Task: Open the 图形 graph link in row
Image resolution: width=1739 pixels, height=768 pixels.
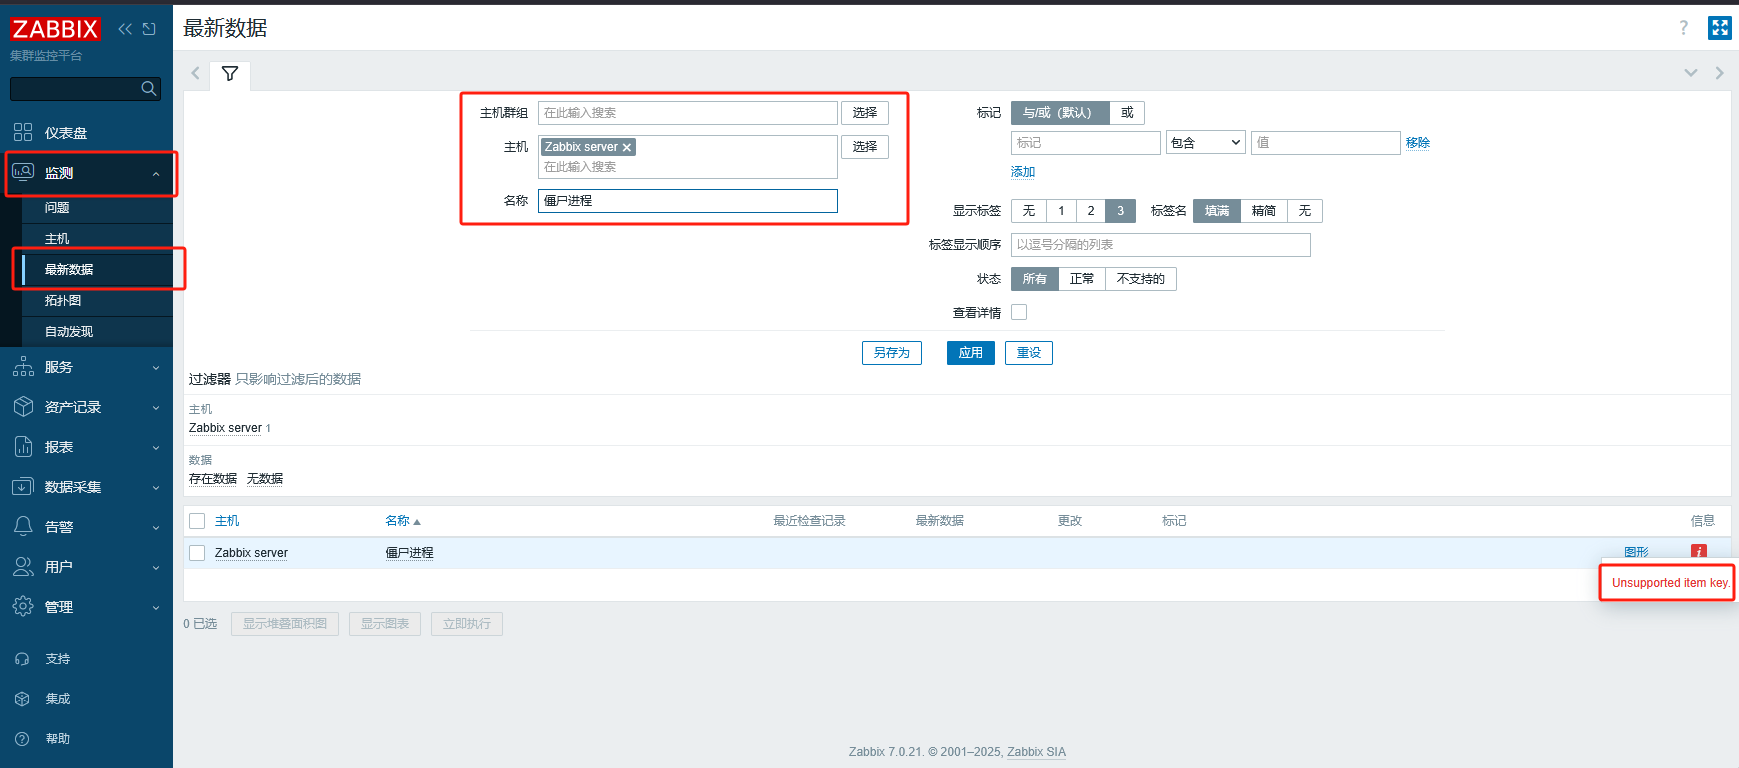Action: click(1637, 552)
